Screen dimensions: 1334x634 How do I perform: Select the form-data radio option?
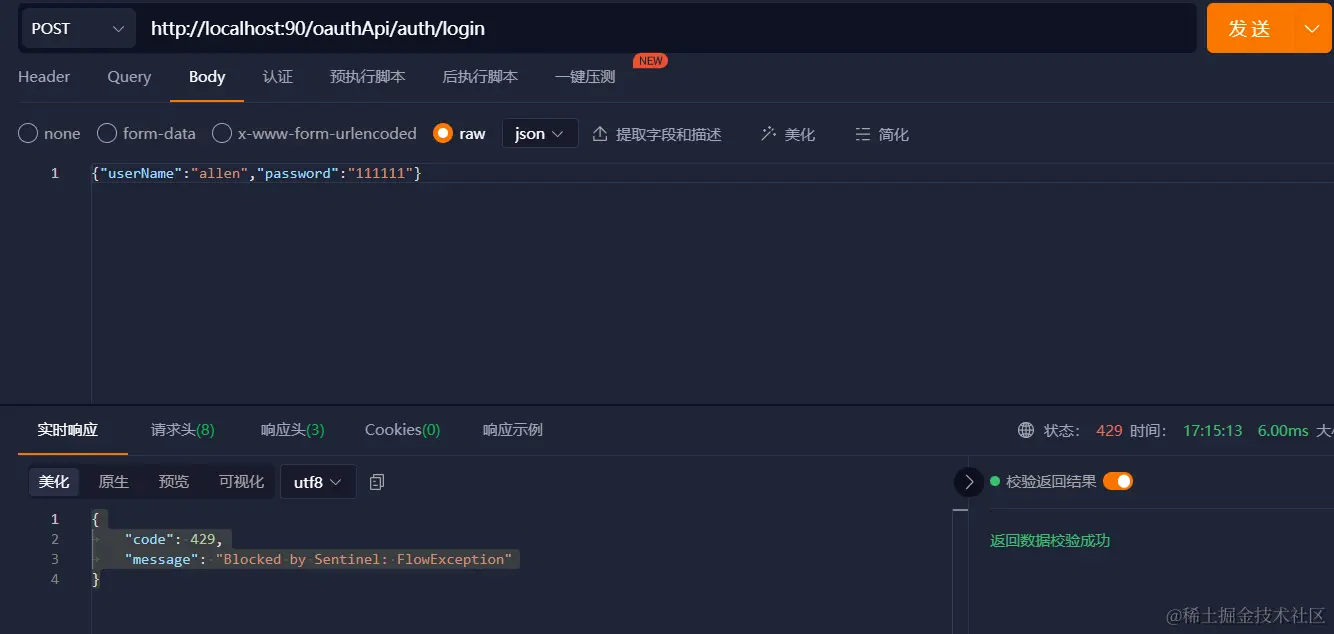coord(107,133)
